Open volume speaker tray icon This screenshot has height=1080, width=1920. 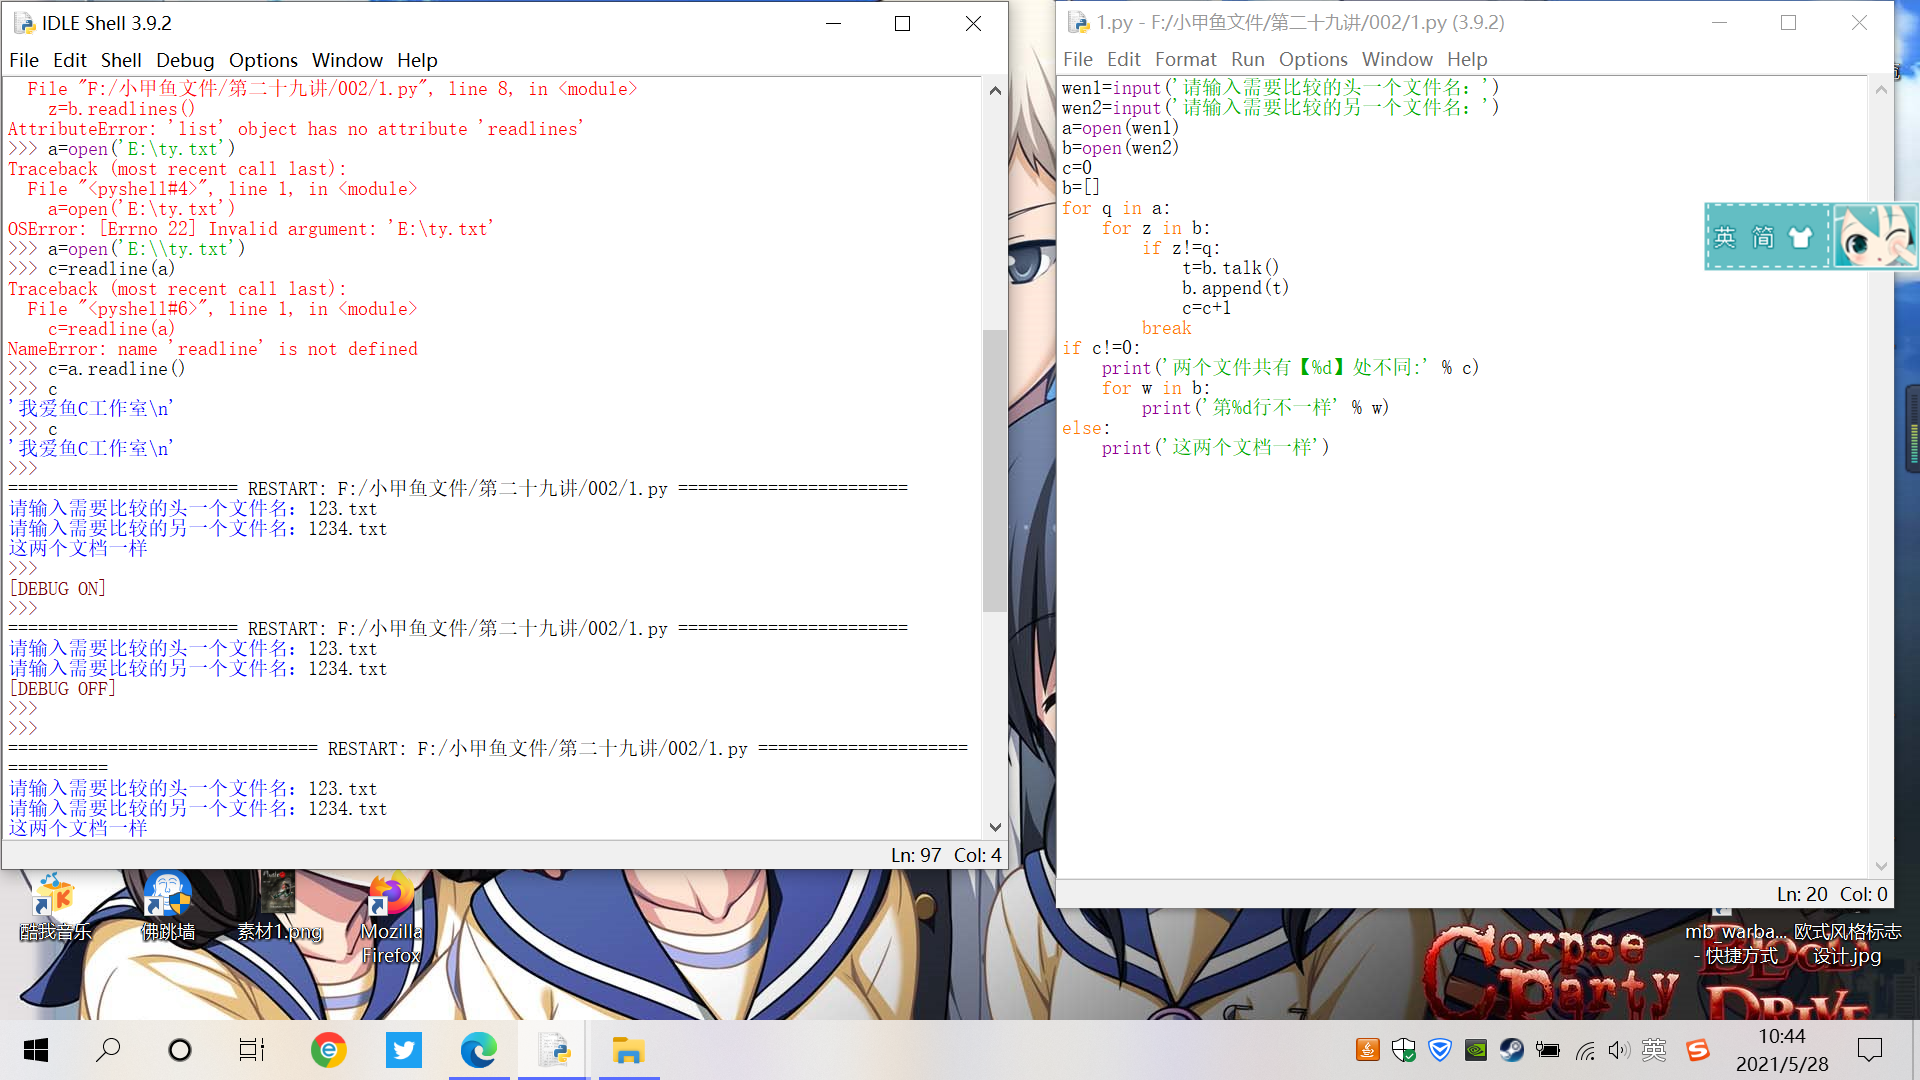(x=1619, y=1050)
